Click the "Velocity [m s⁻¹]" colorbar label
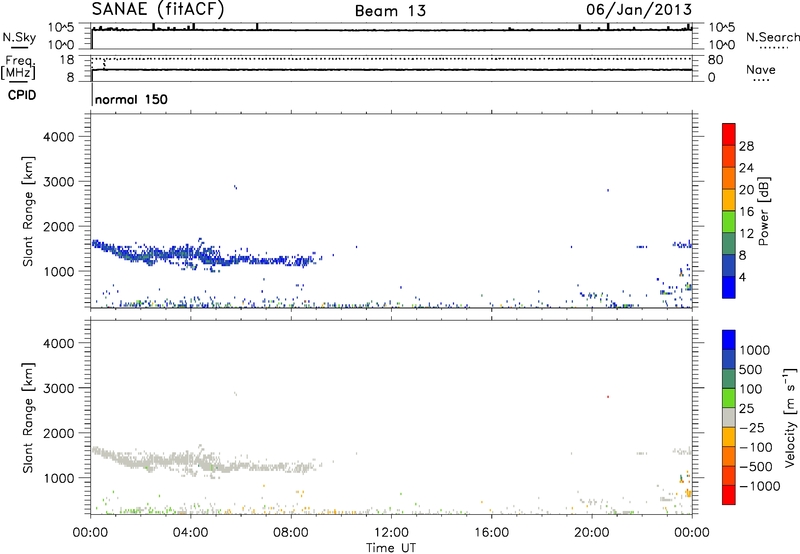Viewport: 800px width, 554px height. 790,417
